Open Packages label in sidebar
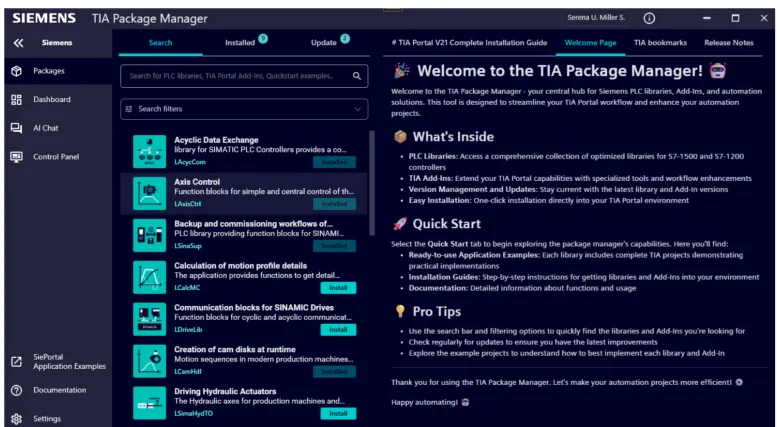Screen dimensions: 777x427 (x=49, y=71)
